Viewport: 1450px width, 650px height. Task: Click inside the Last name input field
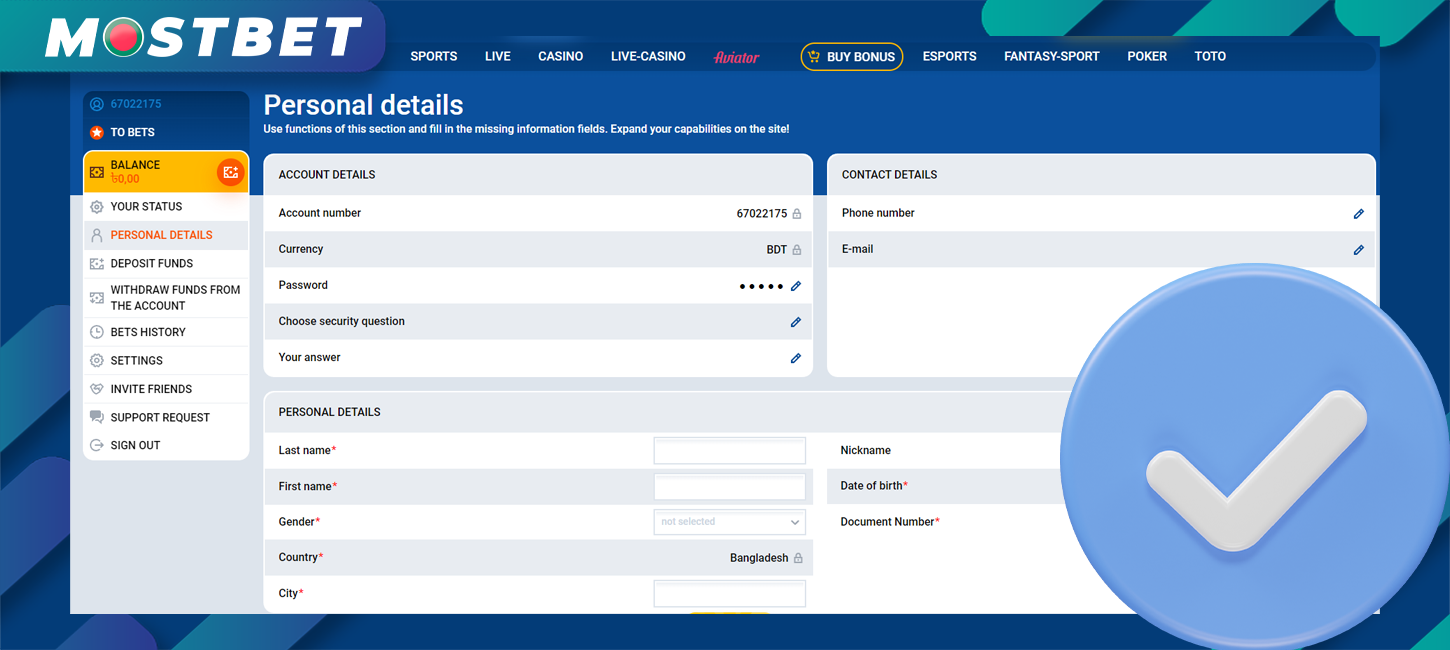[729, 450]
